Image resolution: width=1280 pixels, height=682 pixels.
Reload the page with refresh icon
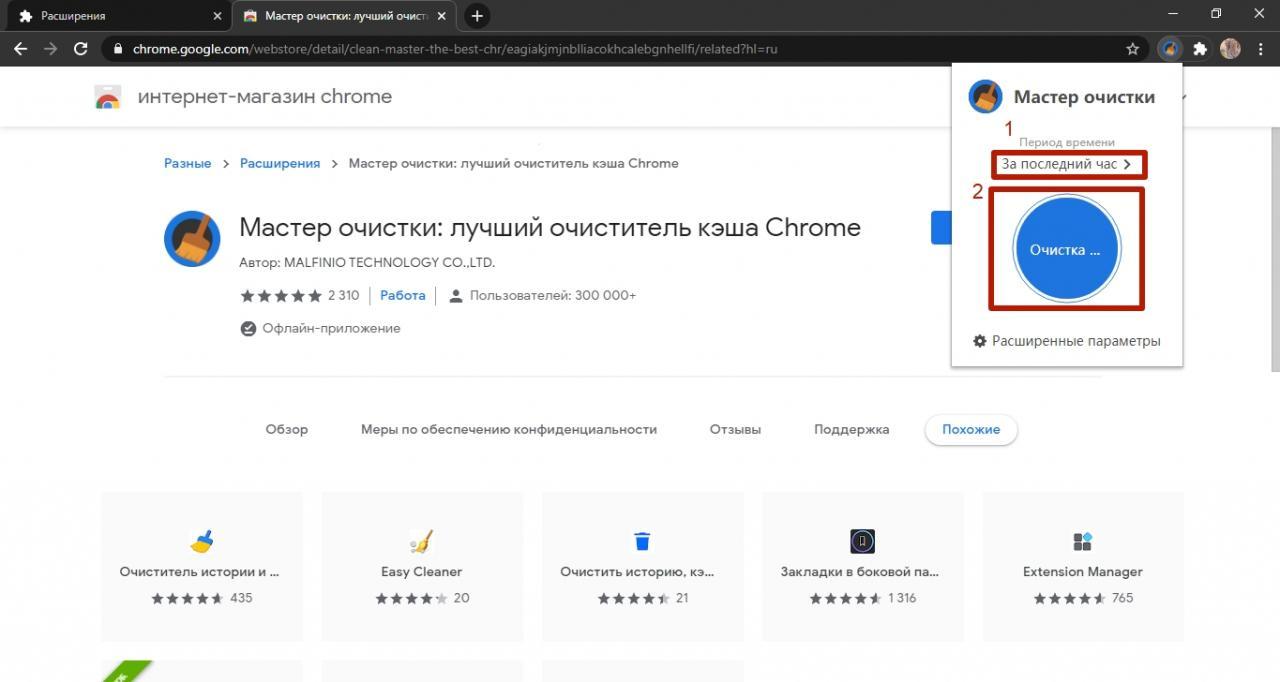coord(81,48)
